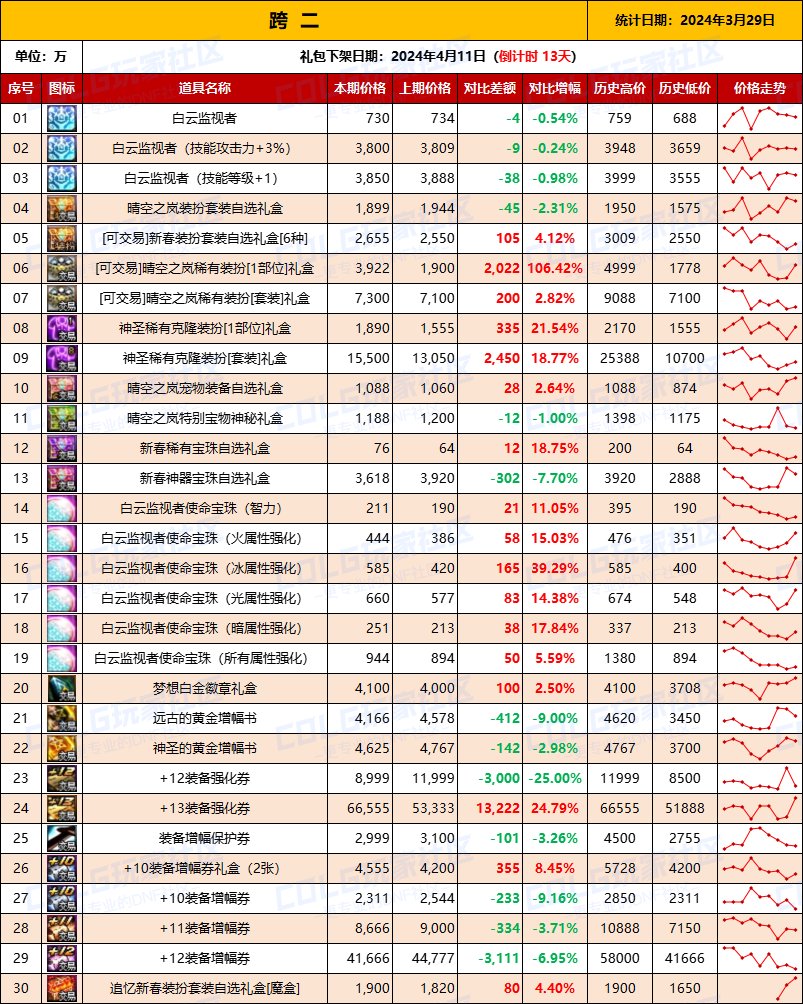
Task: Select the 晴空之岚装扮套装自选礼盒 icon
Action: [x=61, y=209]
